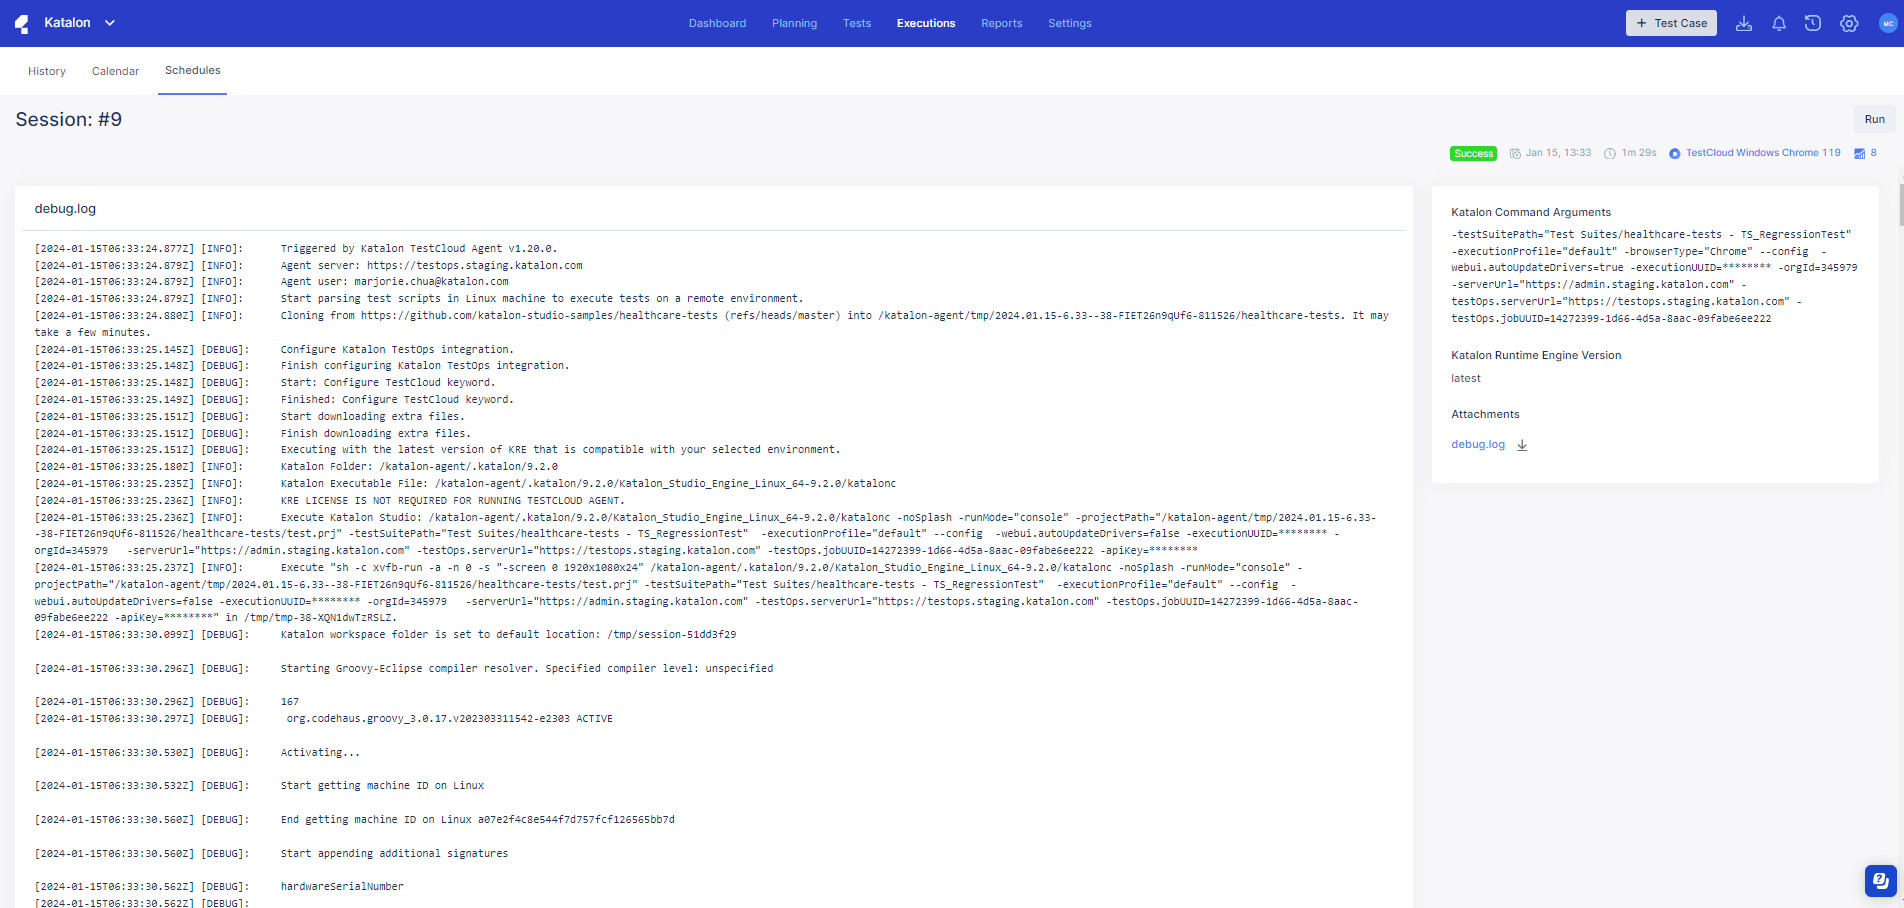Navigate to the Planning menu
1904x908 pixels.
[x=794, y=23]
